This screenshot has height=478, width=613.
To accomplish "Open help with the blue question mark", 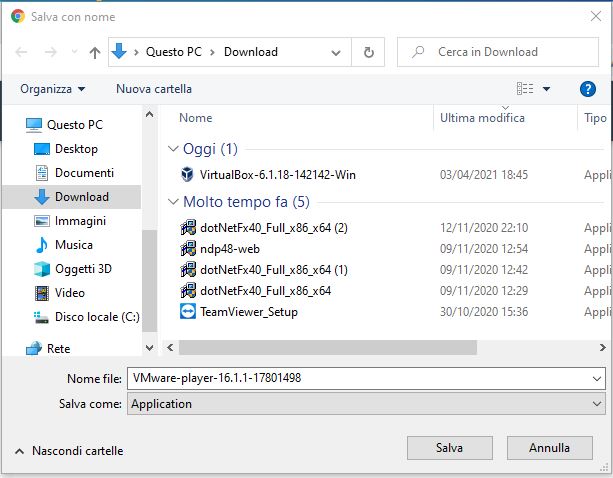I will pos(588,89).
